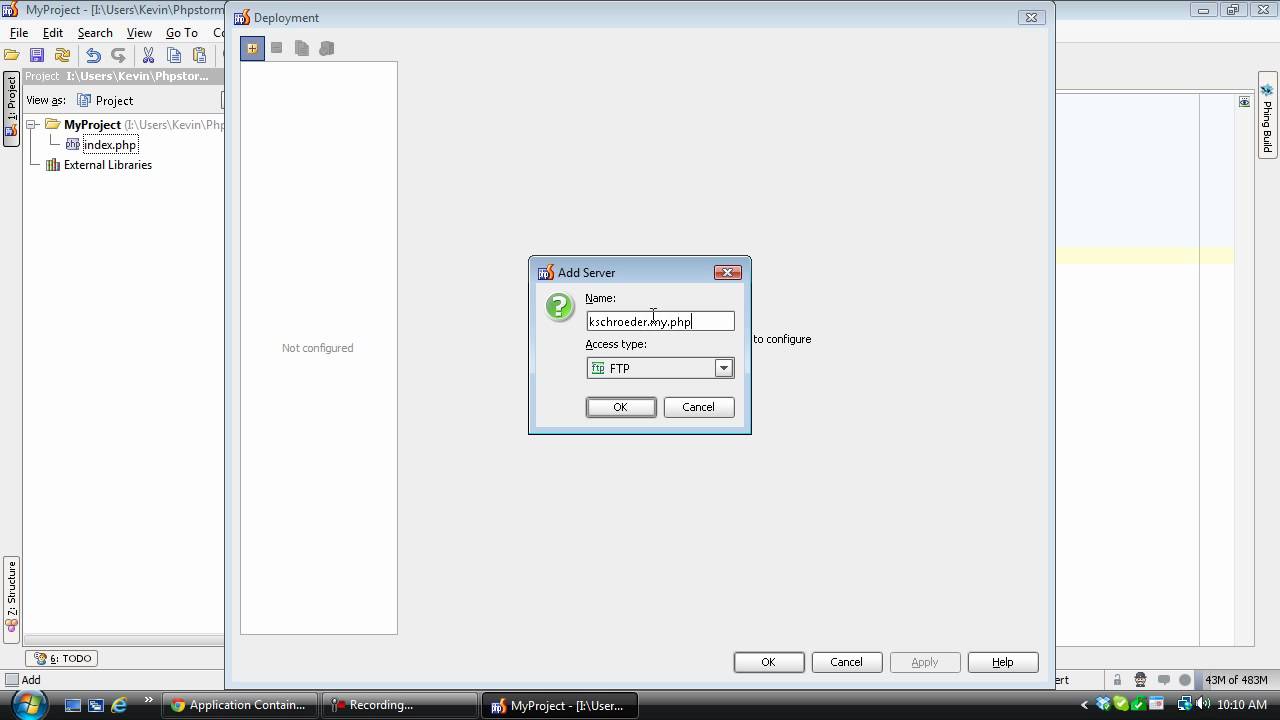The image size is (1280, 720).
Task: Click the copy server icon in Deployment toolbar
Action: click(x=302, y=48)
